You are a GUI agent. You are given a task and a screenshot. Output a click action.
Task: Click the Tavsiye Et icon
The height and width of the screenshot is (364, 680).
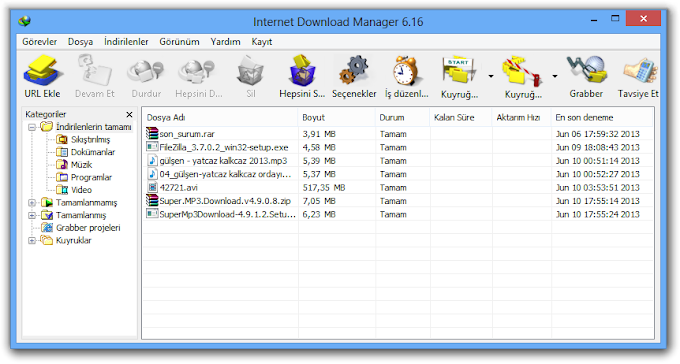tap(640, 71)
